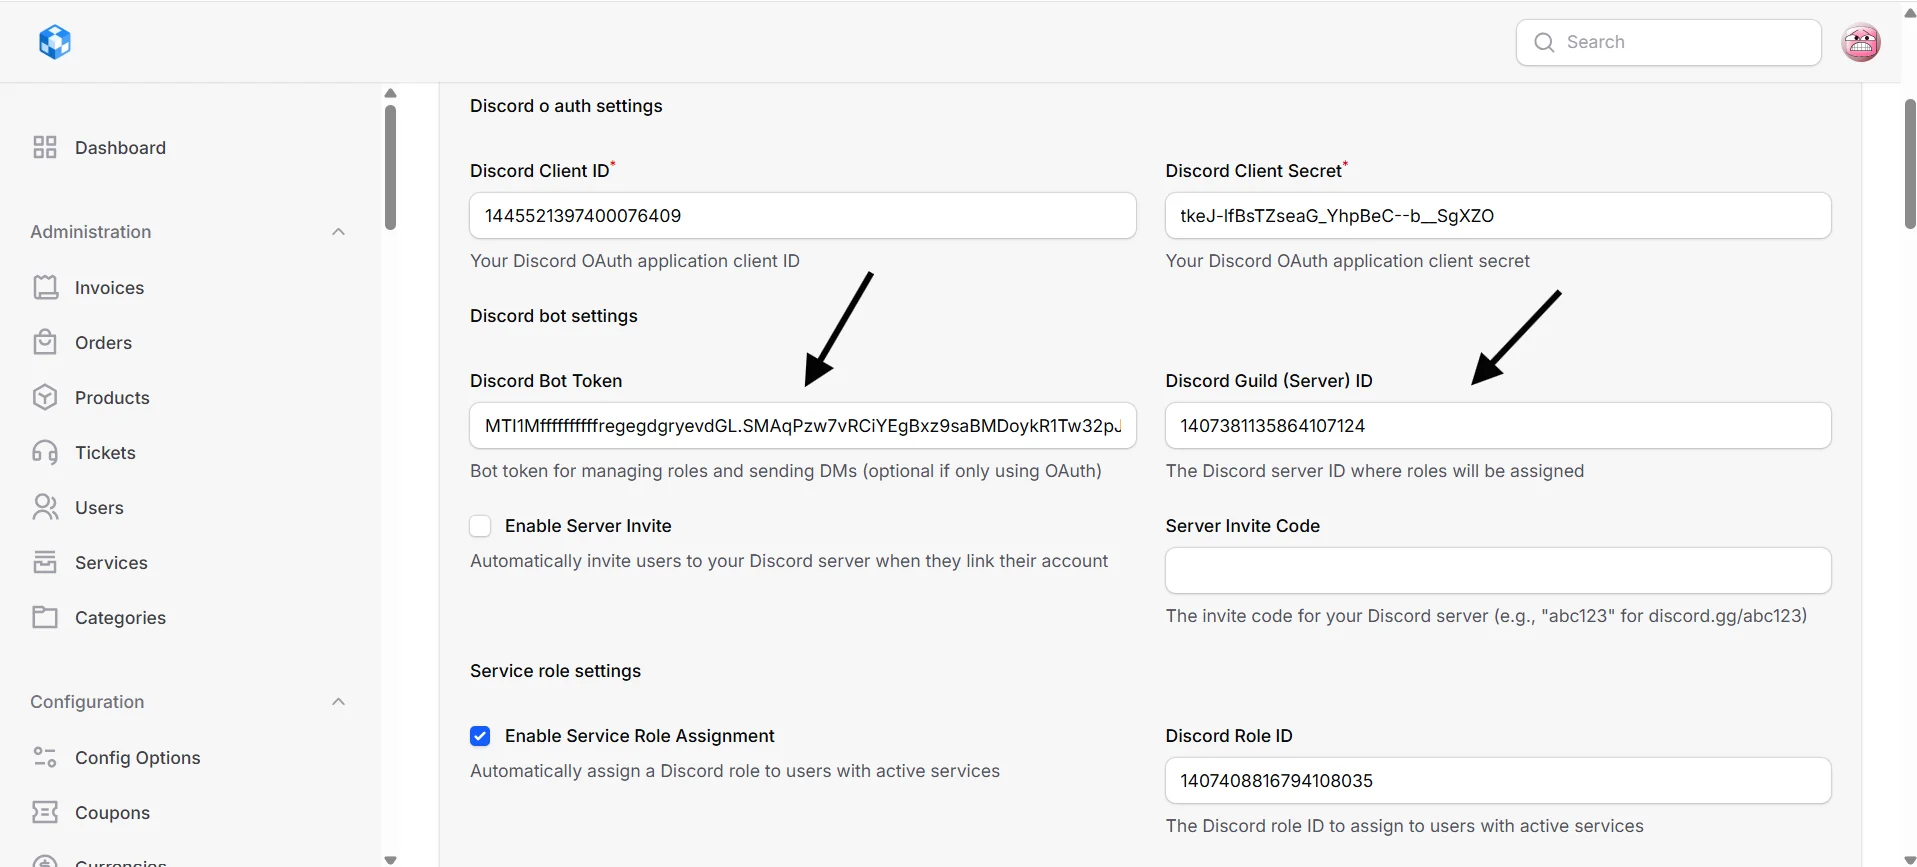Click the Tickets headset icon

pyautogui.click(x=45, y=452)
